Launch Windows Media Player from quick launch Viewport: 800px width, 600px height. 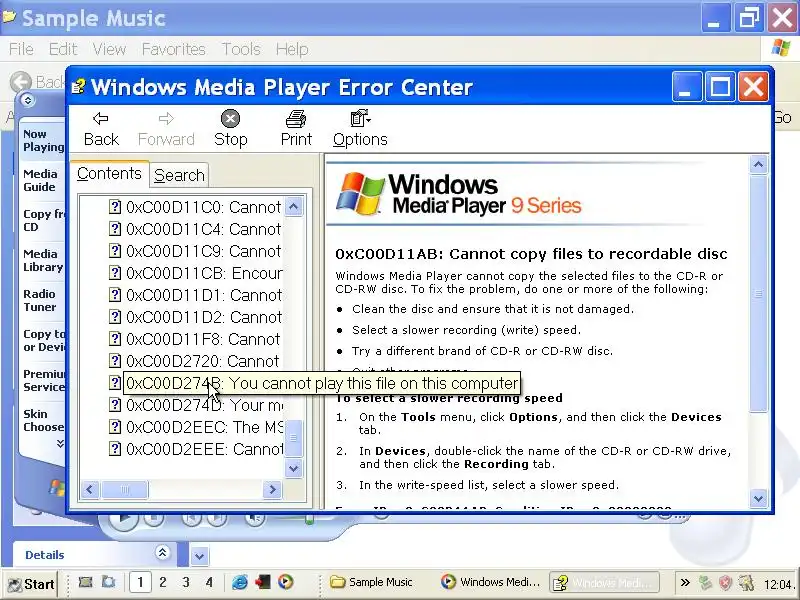click(286, 582)
